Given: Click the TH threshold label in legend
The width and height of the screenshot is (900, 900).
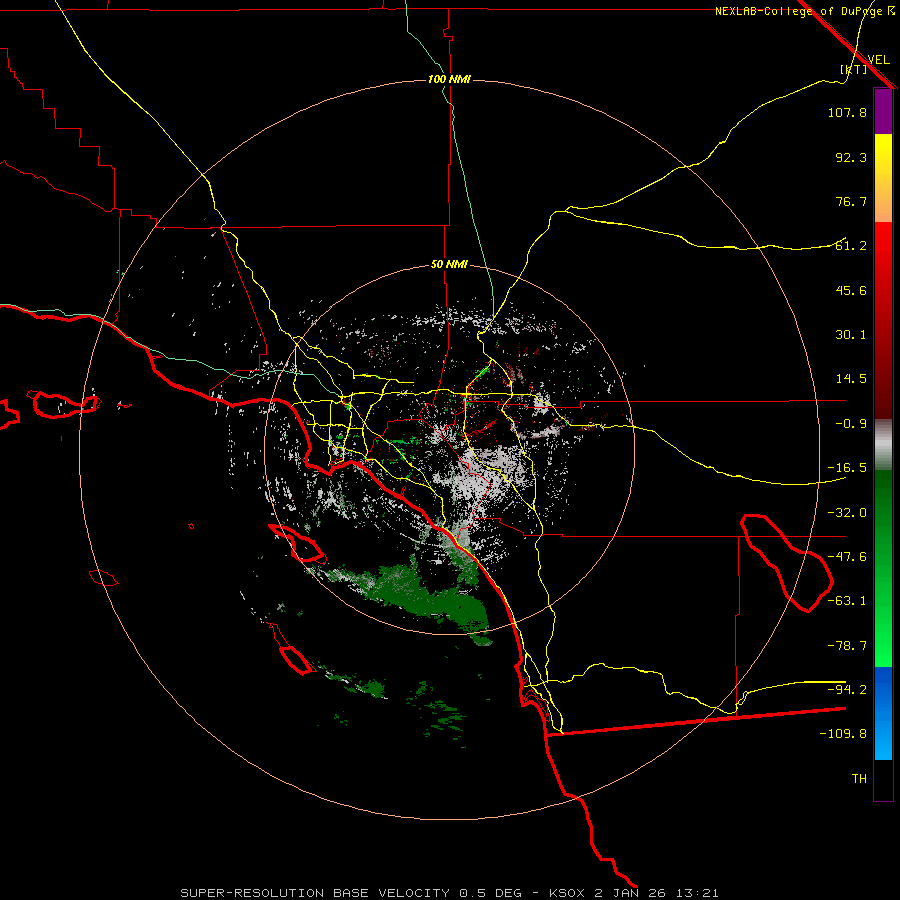Looking at the screenshot, I should tap(859, 778).
